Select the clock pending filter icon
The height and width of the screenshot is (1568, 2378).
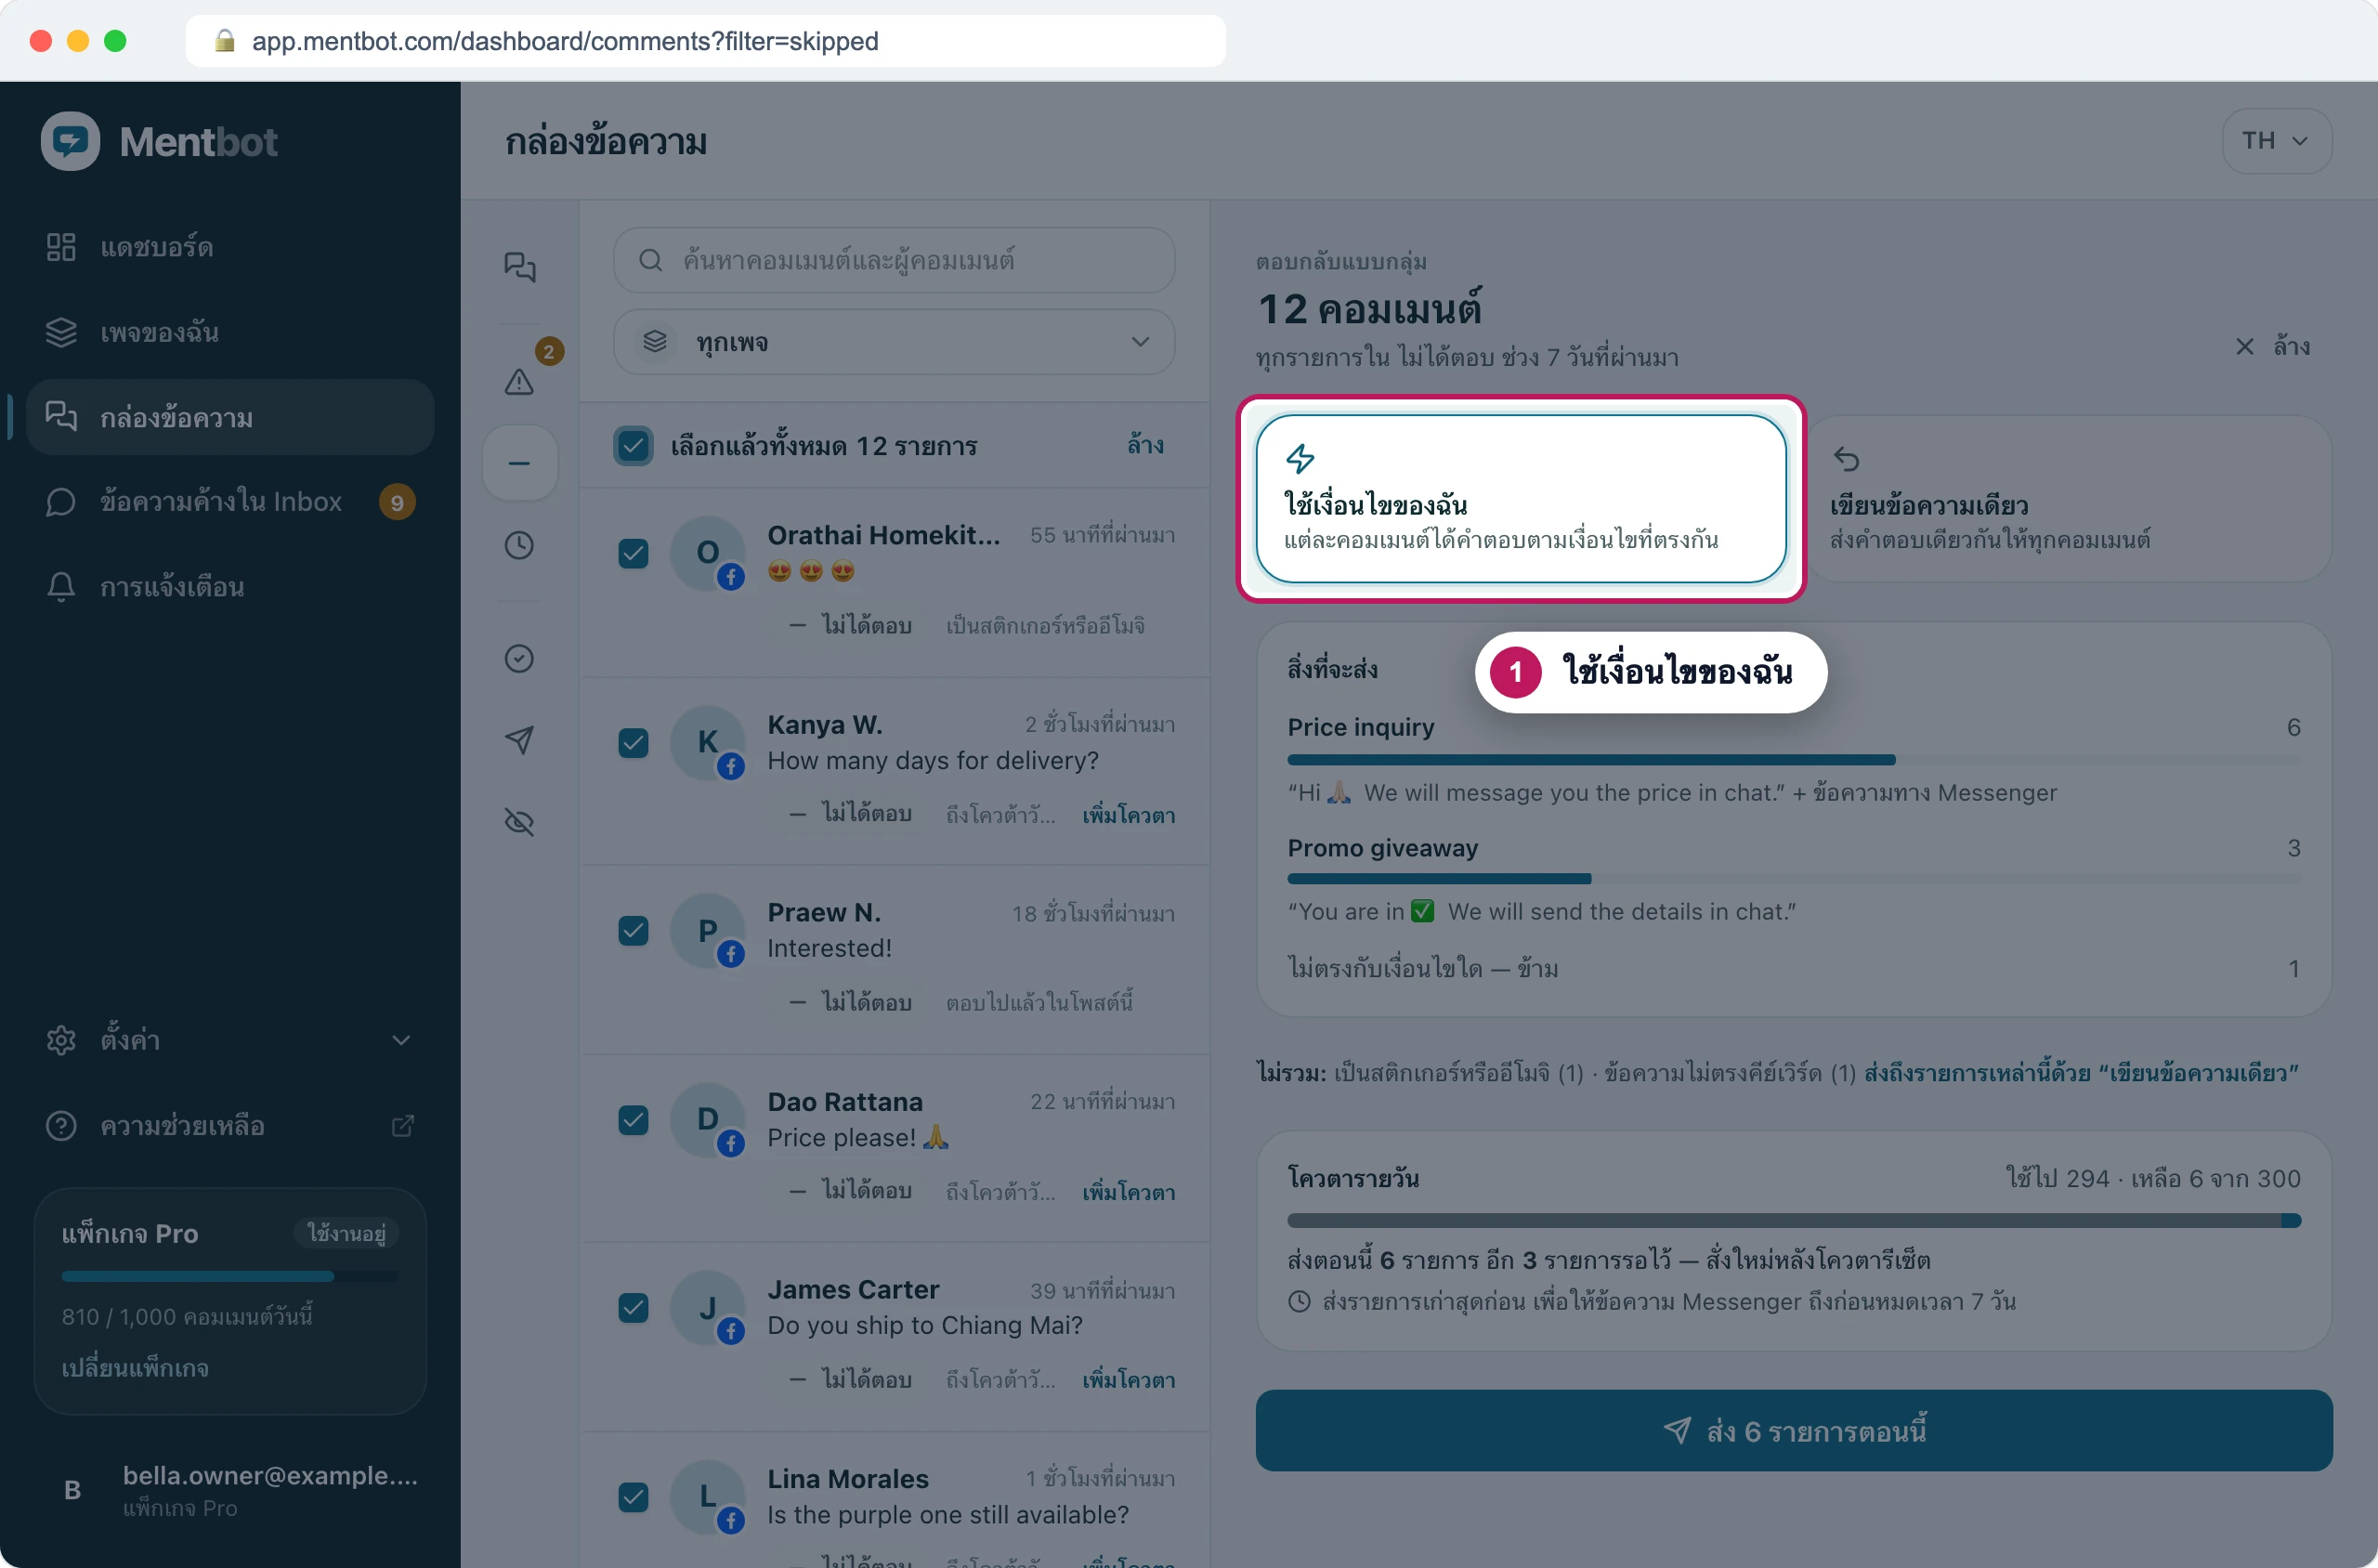(x=519, y=545)
